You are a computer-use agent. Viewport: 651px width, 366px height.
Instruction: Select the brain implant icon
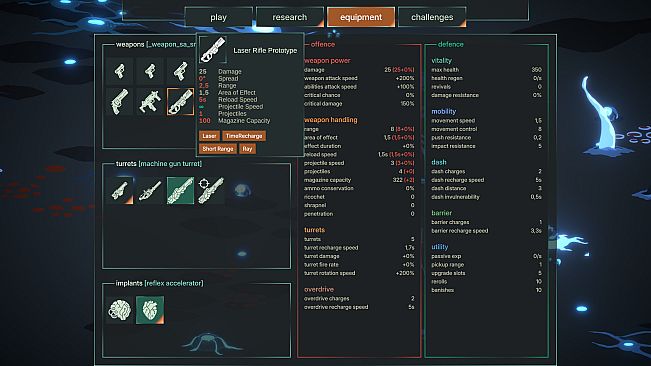tap(120, 310)
